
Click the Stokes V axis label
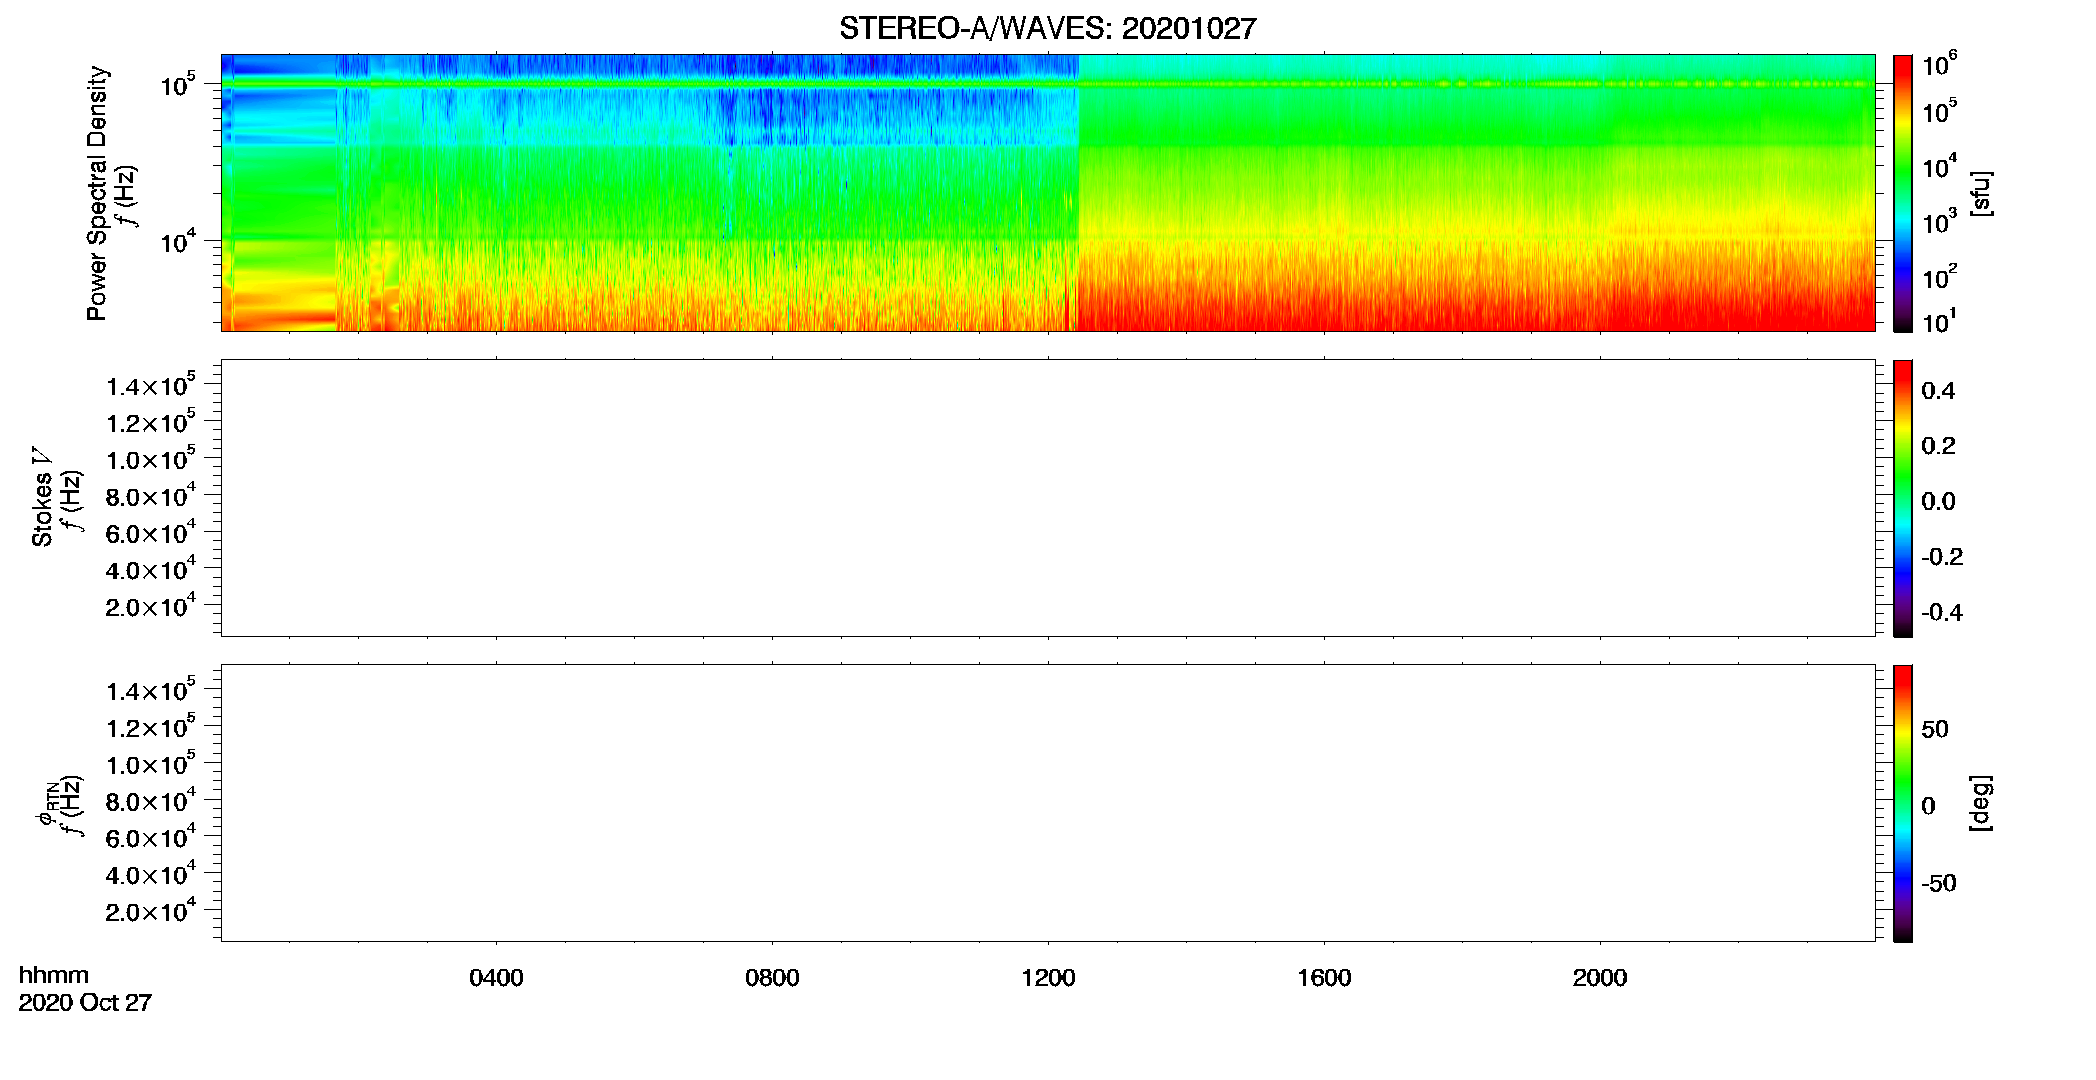point(42,497)
